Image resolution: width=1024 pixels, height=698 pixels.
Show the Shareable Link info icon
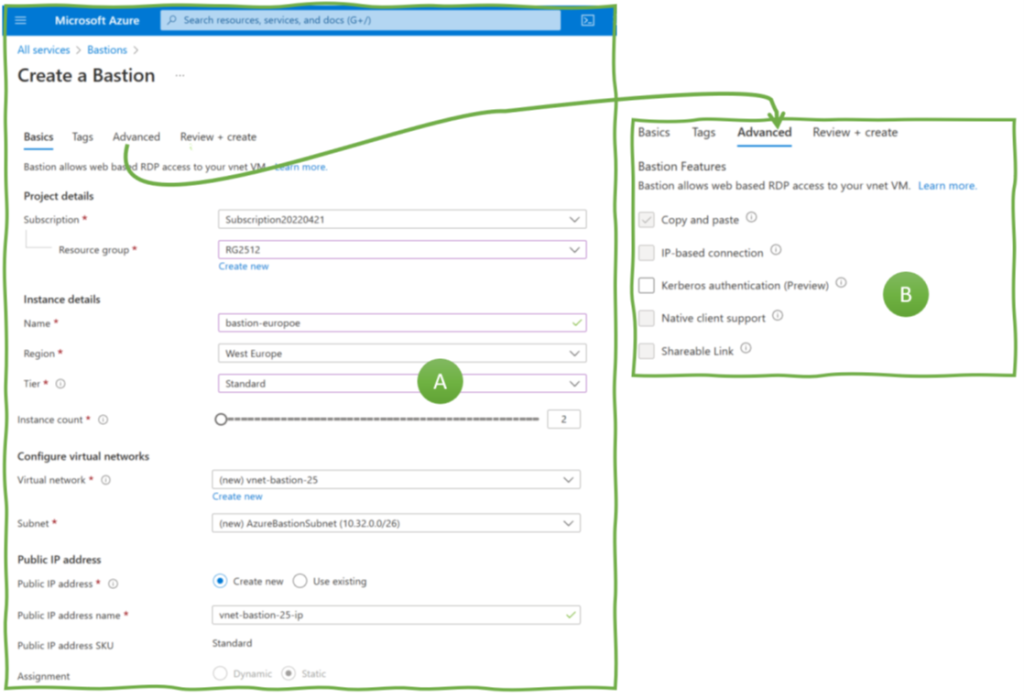[746, 348]
